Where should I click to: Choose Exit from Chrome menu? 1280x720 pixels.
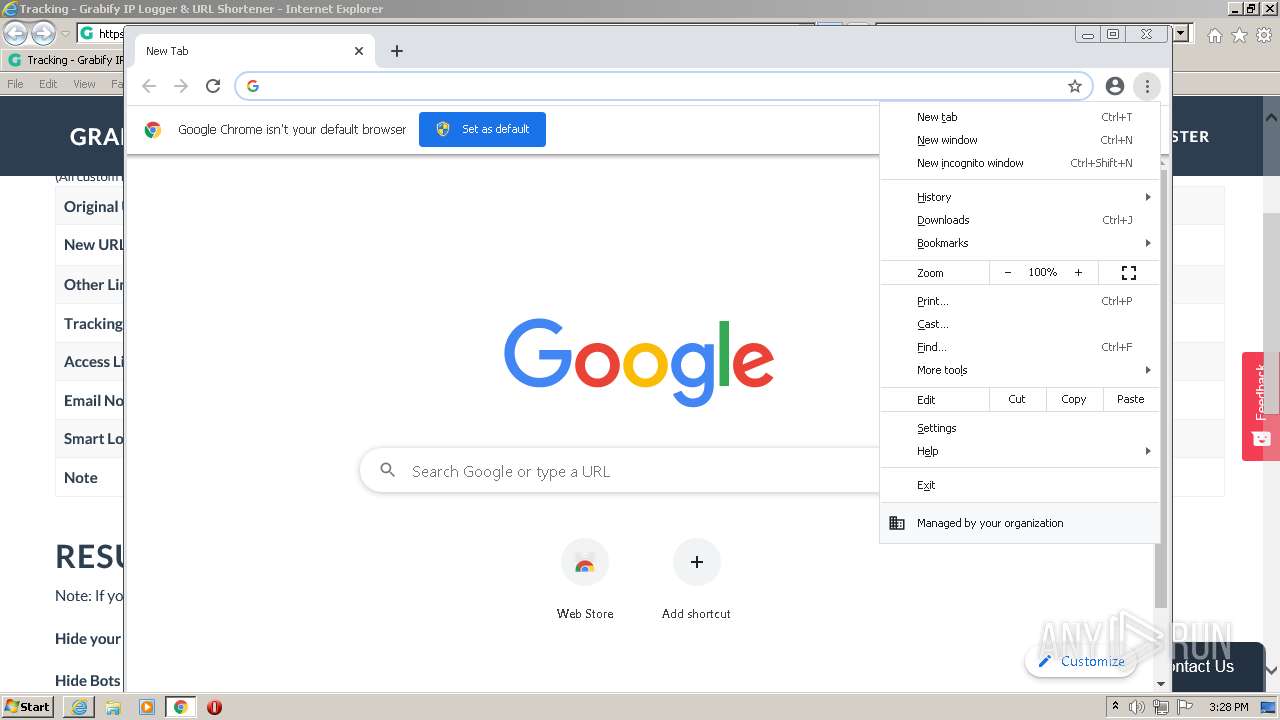point(1020,485)
